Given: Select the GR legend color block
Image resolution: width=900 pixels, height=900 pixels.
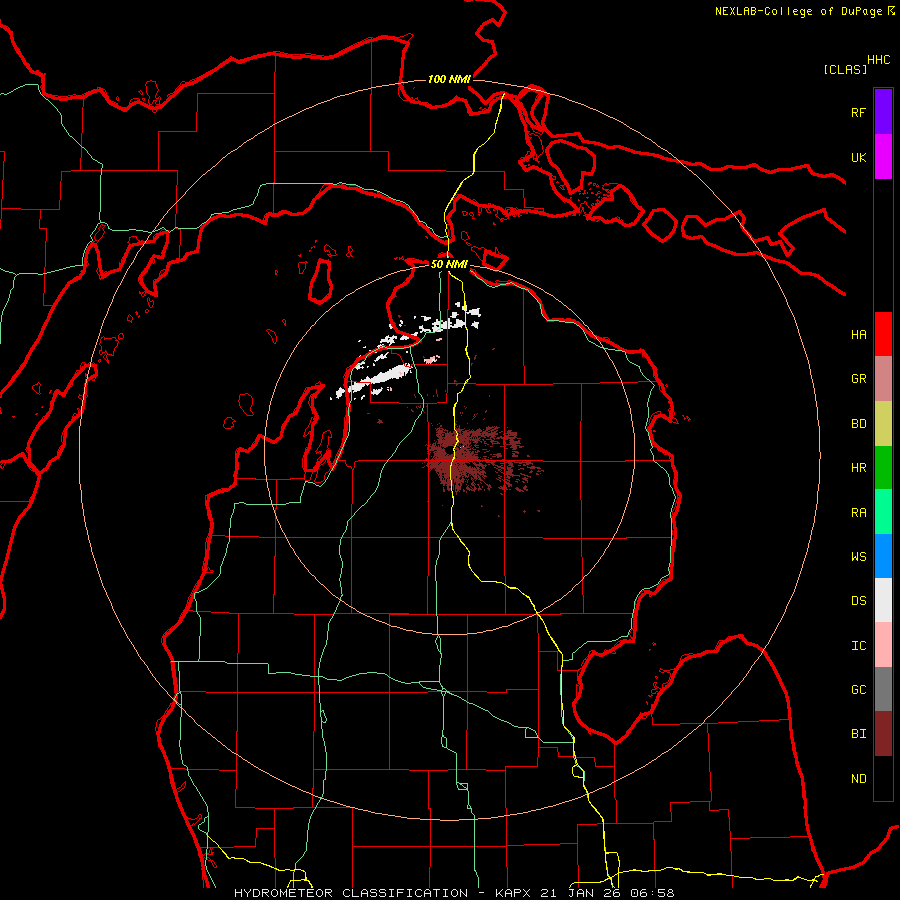Looking at the screenshot, I should click(883, 378).
